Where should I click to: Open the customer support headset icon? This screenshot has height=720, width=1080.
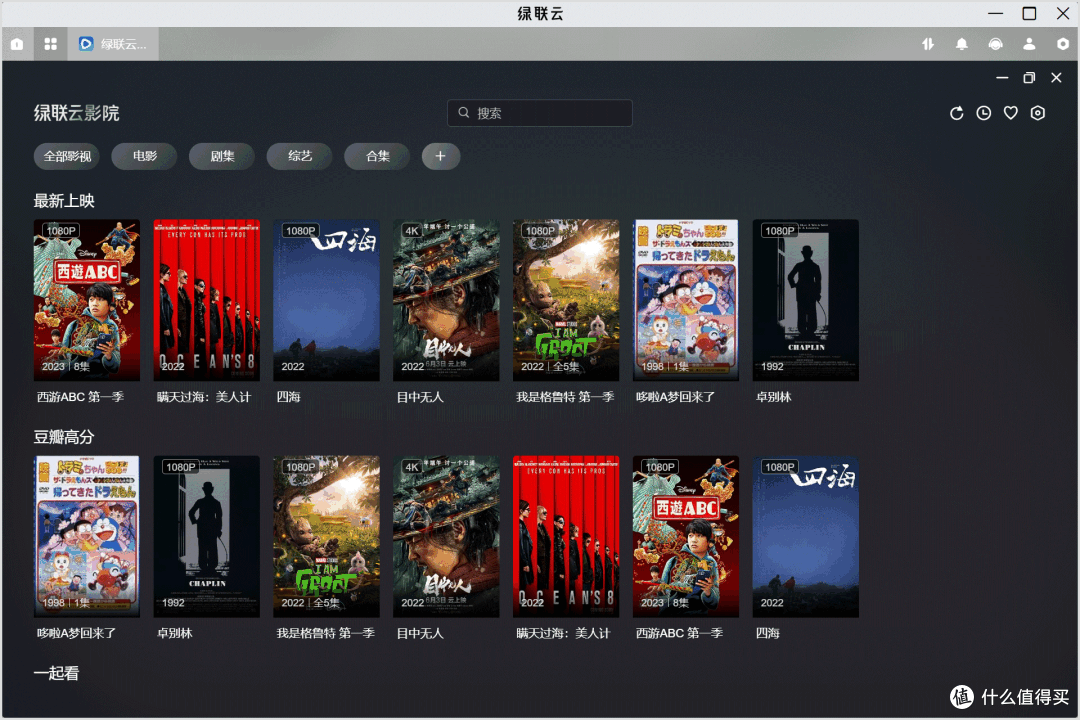tap(995, 44)
